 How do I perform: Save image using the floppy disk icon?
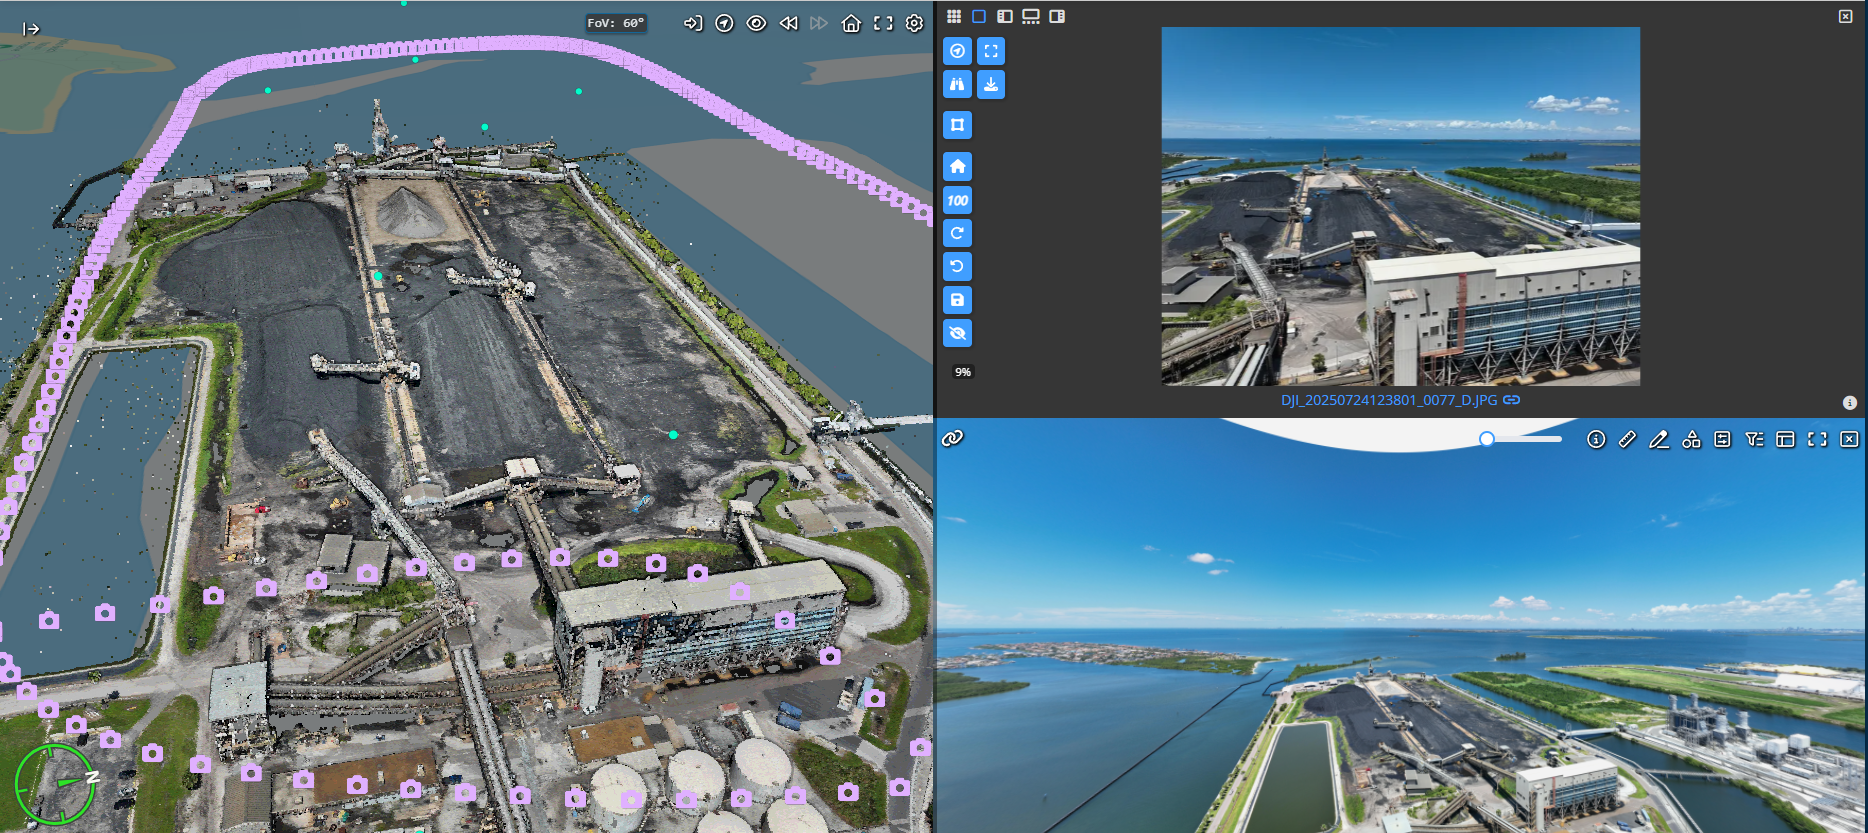click(x=957, y=300)
